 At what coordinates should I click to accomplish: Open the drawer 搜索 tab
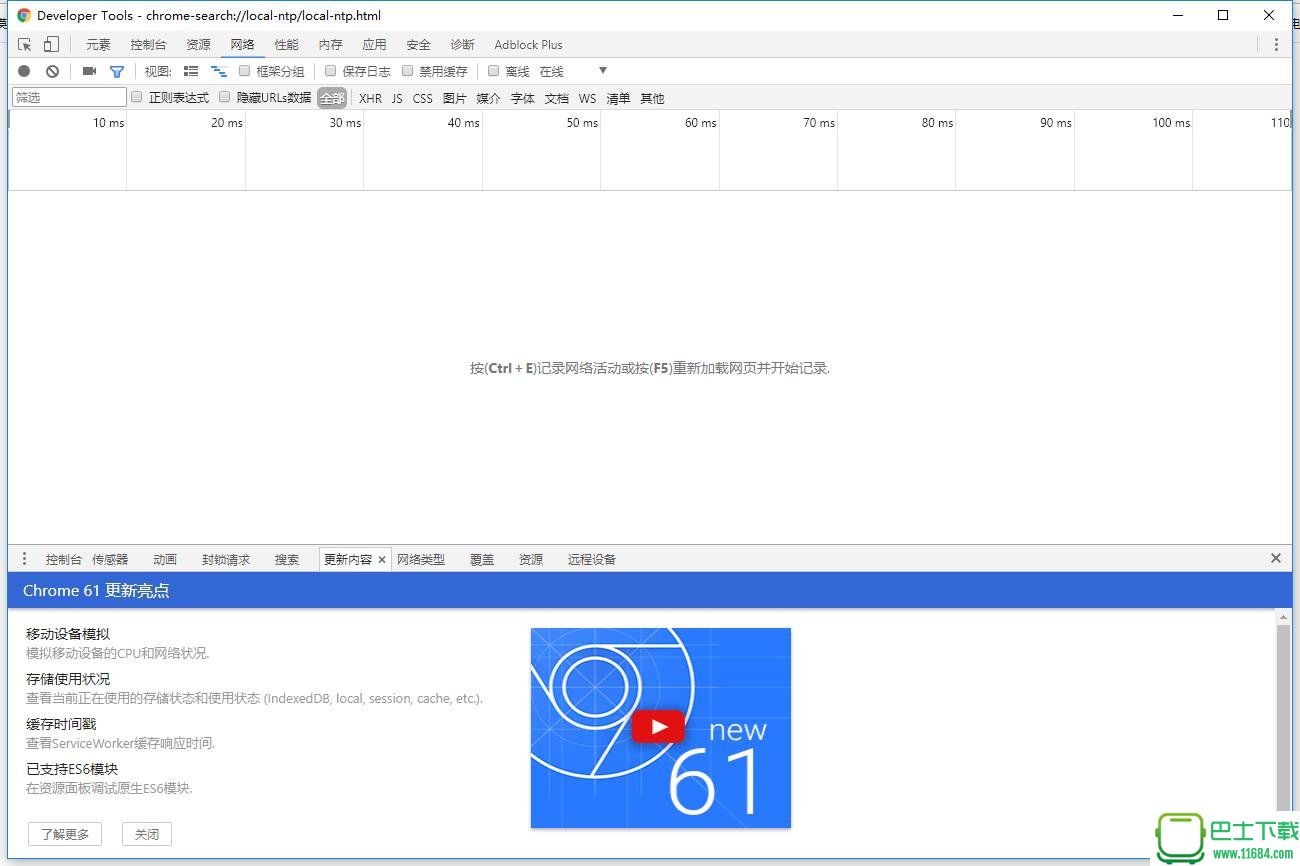coord(287,560)
